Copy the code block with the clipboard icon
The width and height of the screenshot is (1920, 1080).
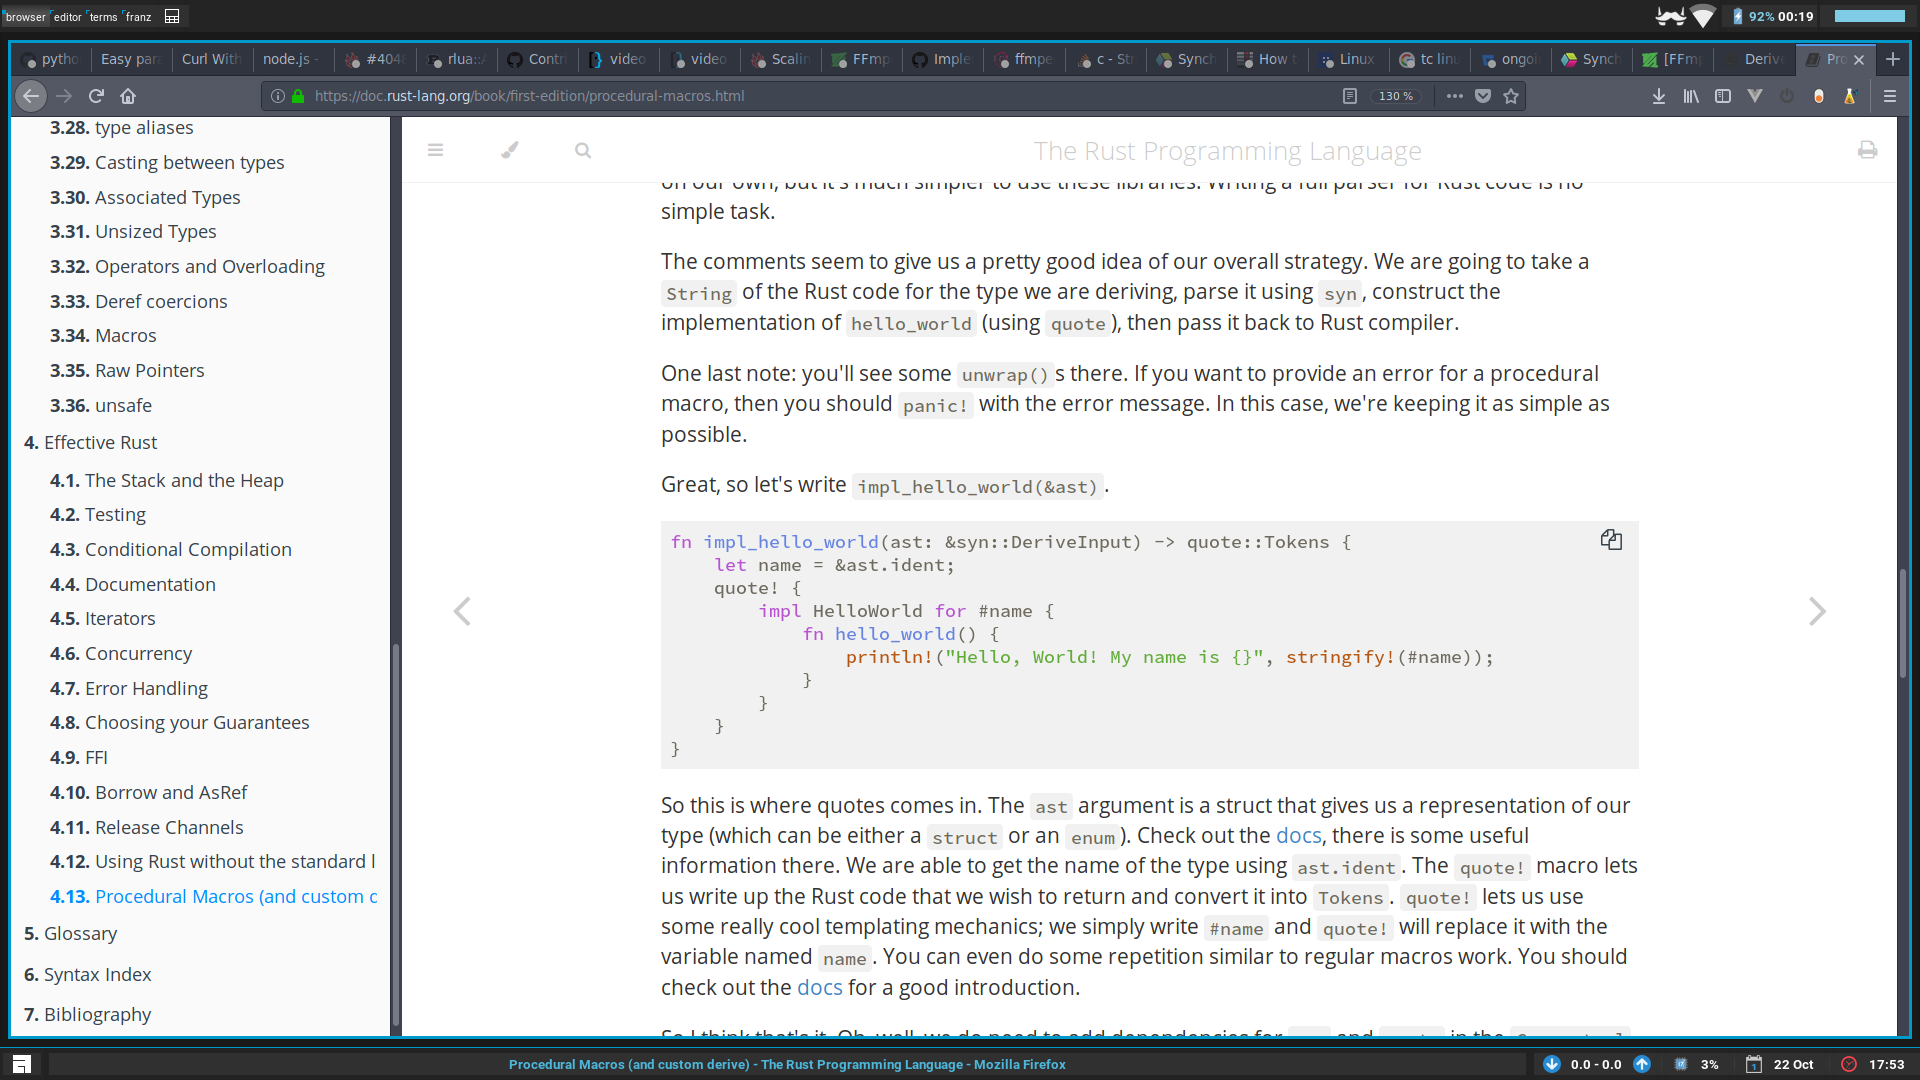(1611, 539)
